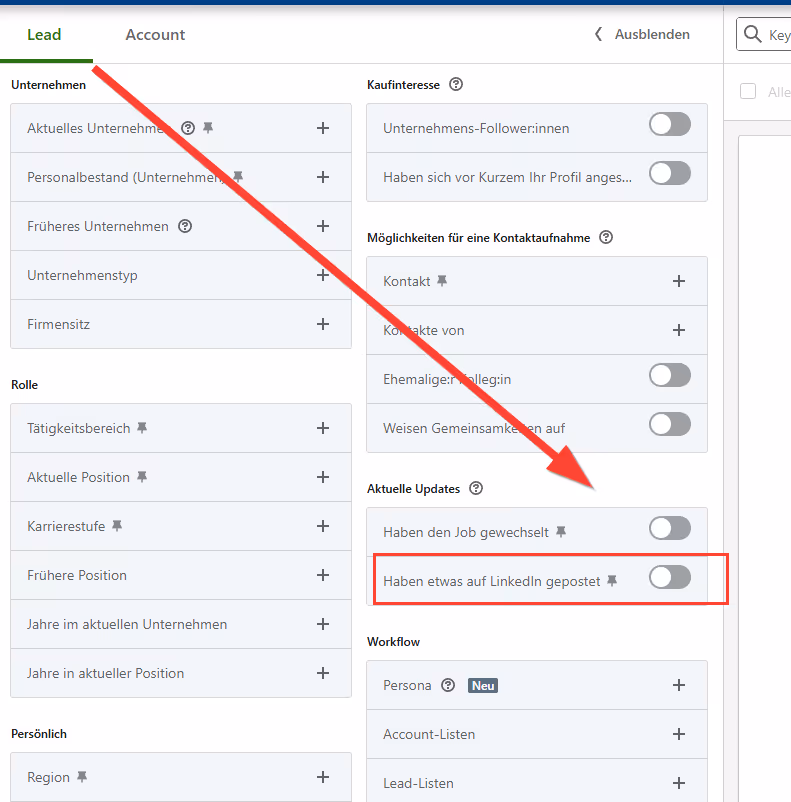Toggle Haben den Job gewechselt on
The height and width of the screenshot is (802, 791).
coord(669,528)
